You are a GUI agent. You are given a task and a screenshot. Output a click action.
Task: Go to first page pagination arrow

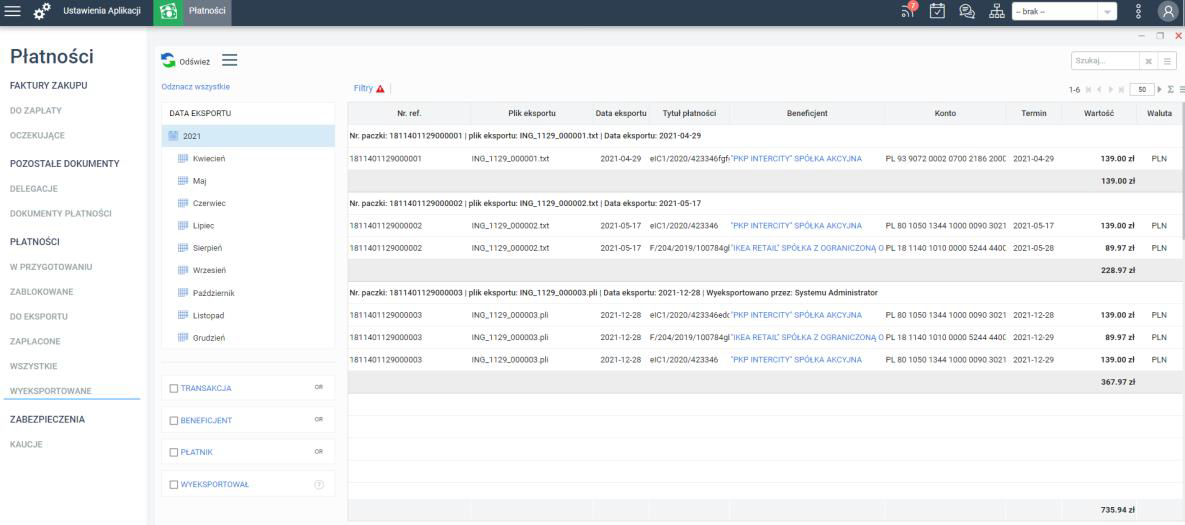[1088, 89]
